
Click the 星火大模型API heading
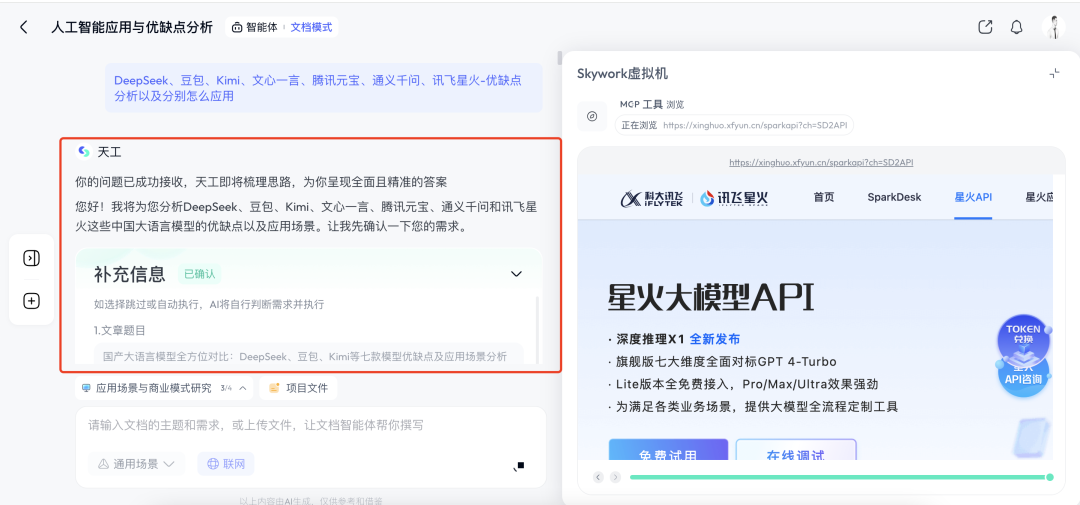(711, 298)
